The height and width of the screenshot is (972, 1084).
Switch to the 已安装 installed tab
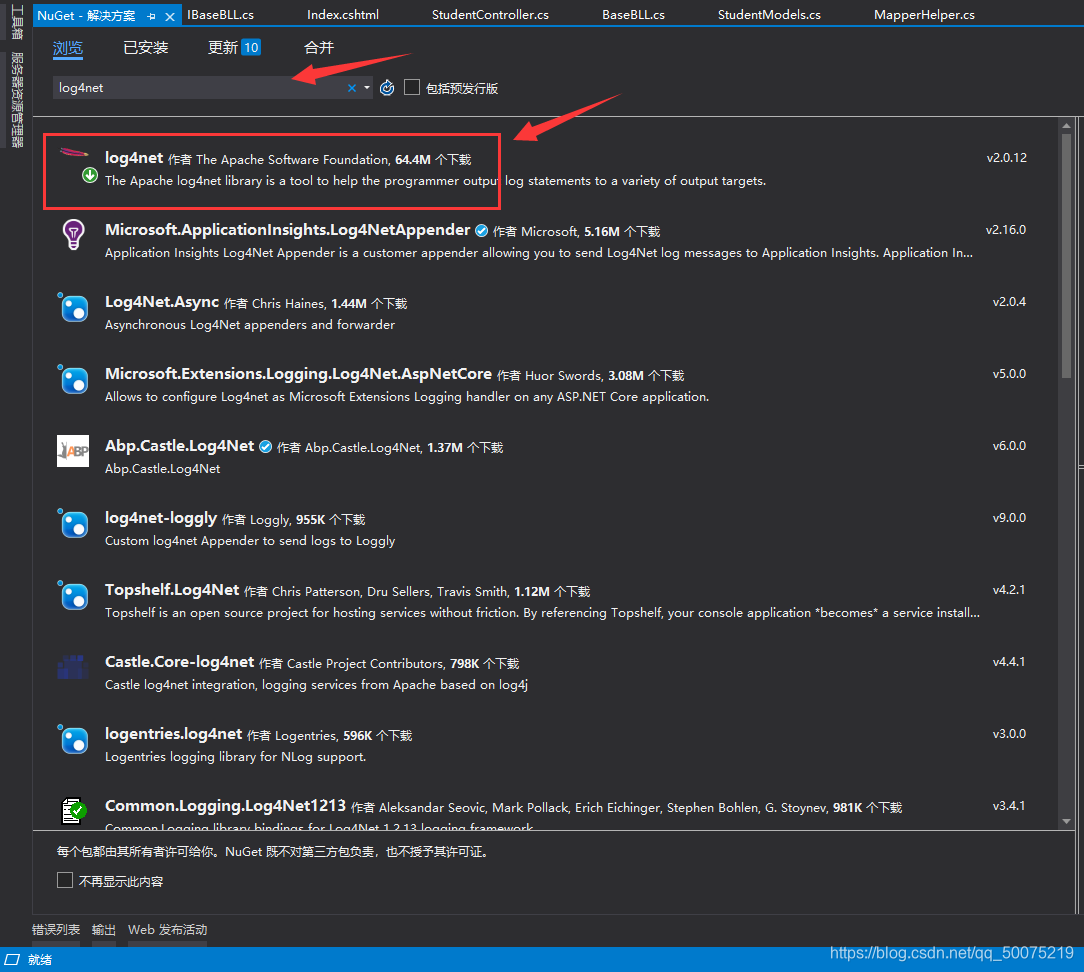coord(146,48)
